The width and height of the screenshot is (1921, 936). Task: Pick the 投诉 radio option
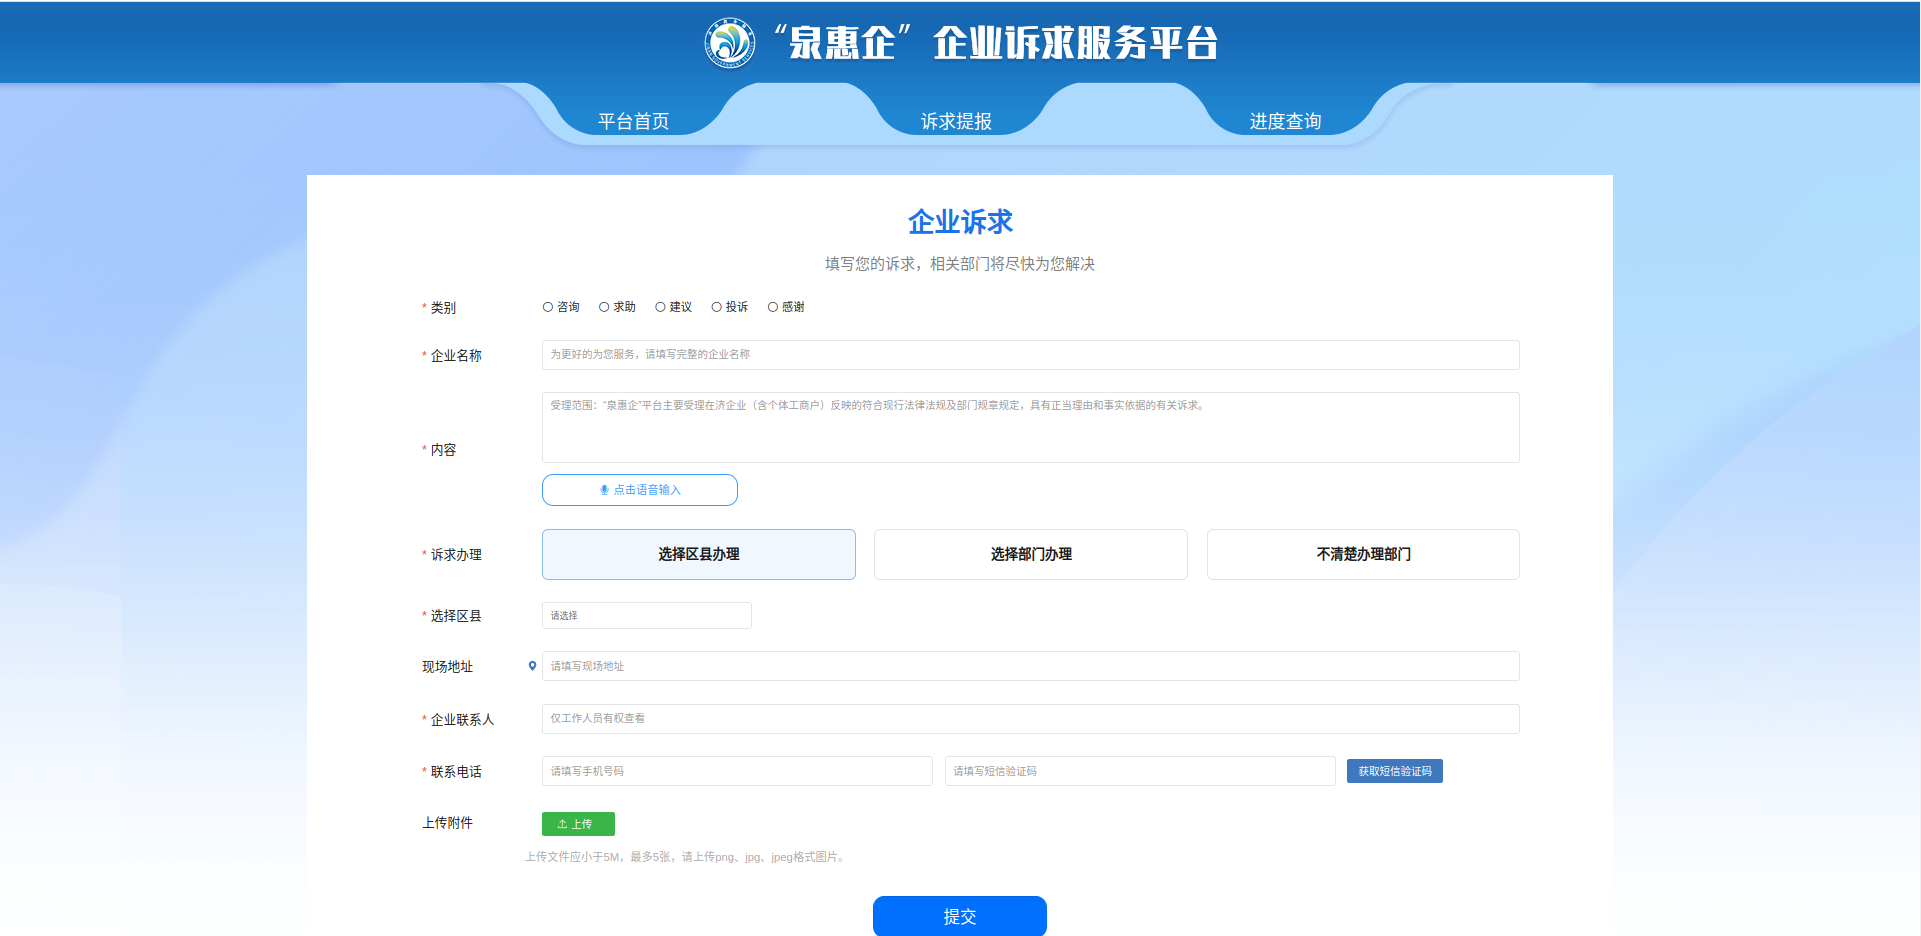tap(716, 307)
